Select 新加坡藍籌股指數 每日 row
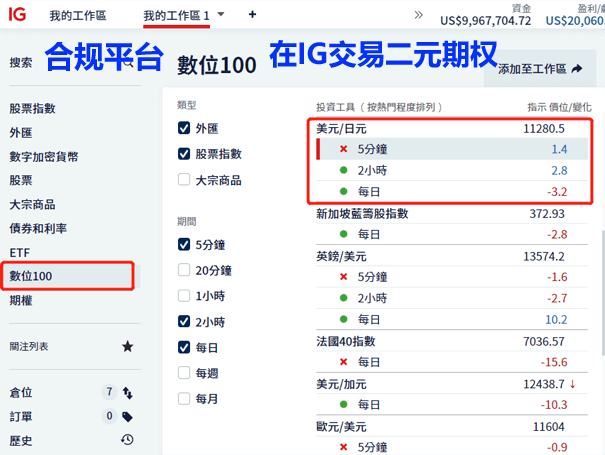 pos(452,234)
